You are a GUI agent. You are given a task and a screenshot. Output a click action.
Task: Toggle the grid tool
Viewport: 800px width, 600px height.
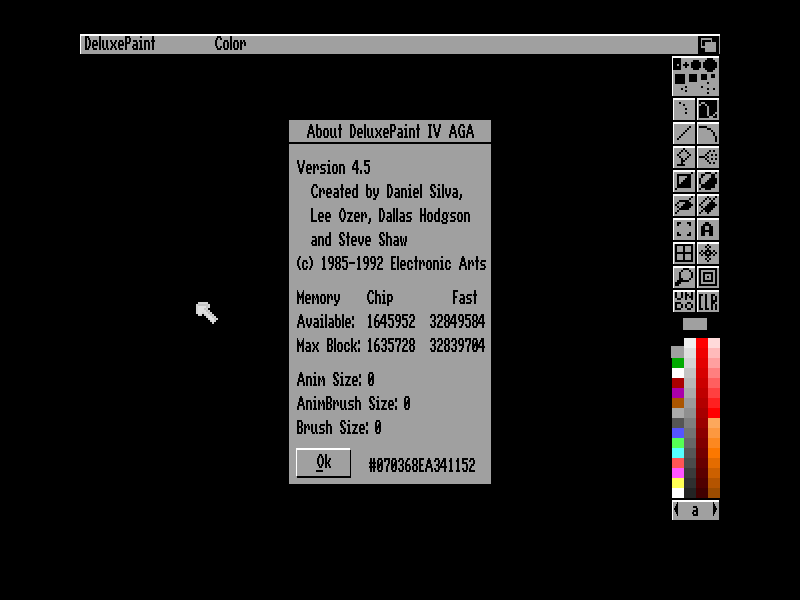(684, 253)
